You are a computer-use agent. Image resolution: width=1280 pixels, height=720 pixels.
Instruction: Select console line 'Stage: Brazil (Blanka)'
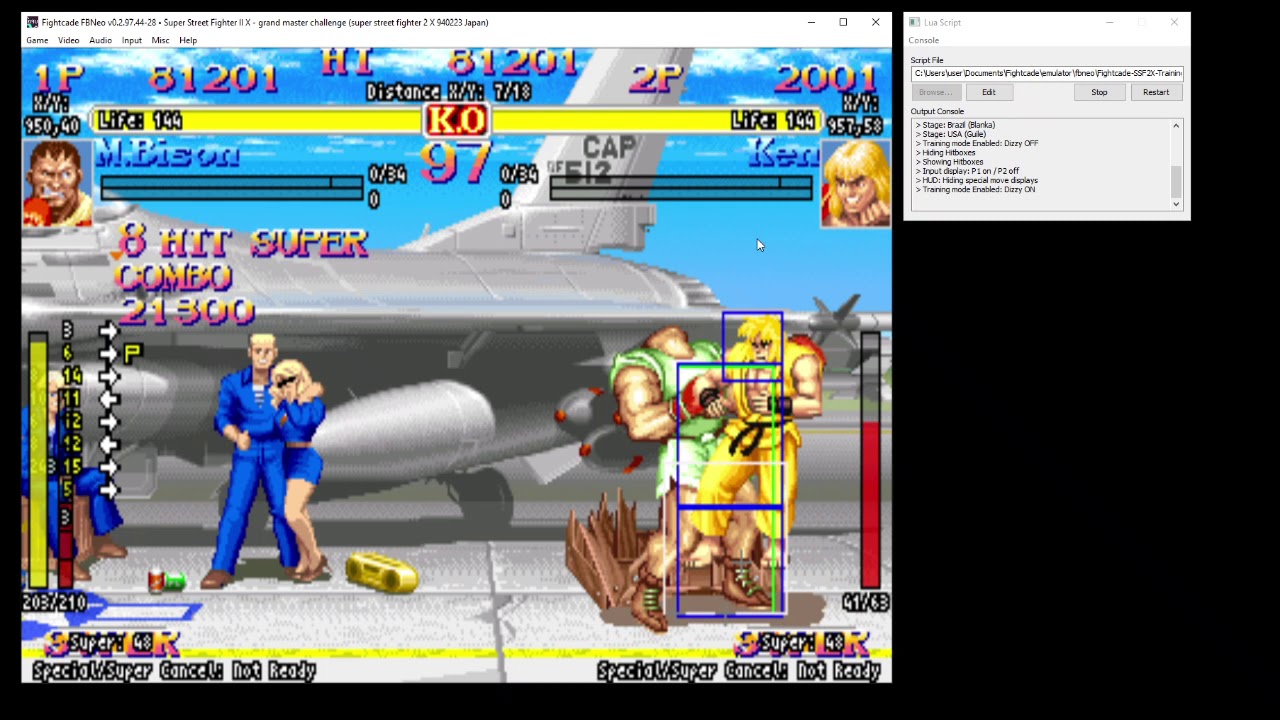click(x=955, y=125)
